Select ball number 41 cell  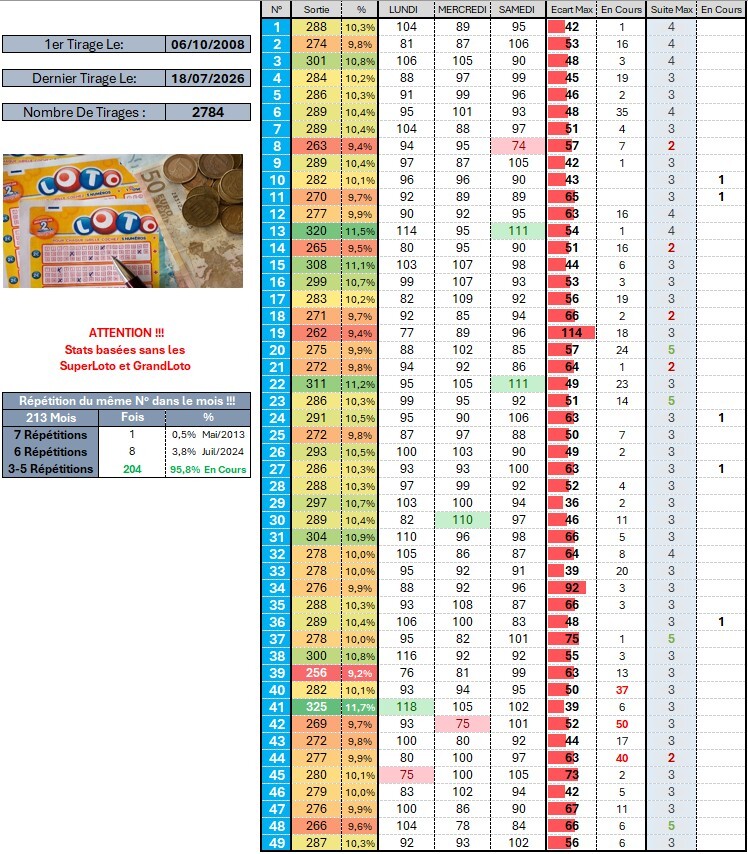[277, 707]
